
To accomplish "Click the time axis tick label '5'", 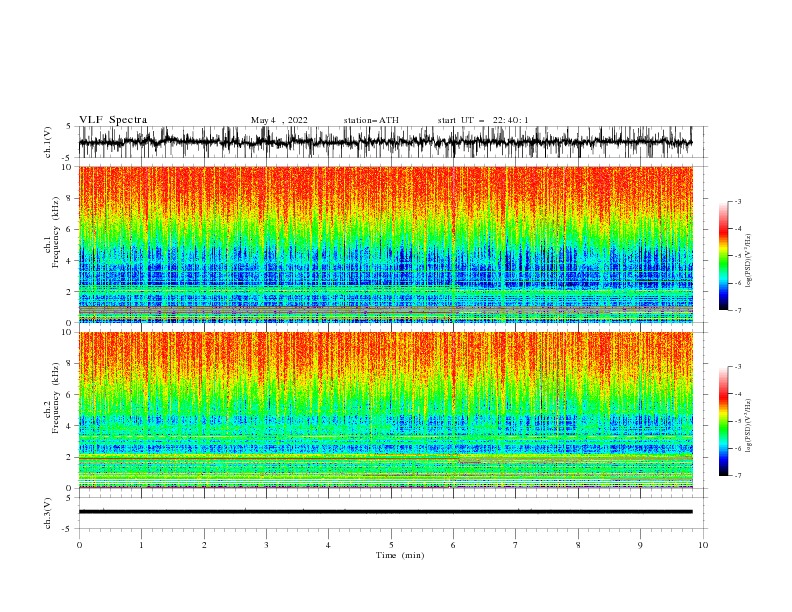I will (391, 545).
